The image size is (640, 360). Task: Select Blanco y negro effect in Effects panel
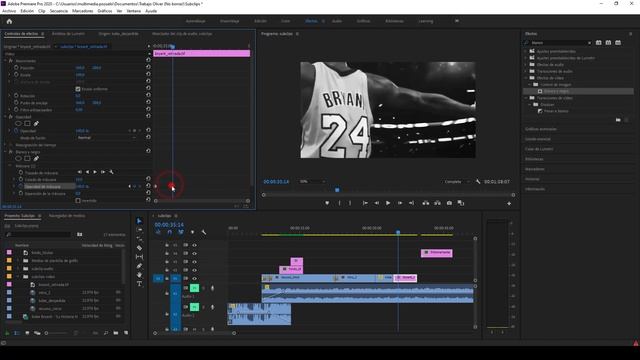pos(556,91)
